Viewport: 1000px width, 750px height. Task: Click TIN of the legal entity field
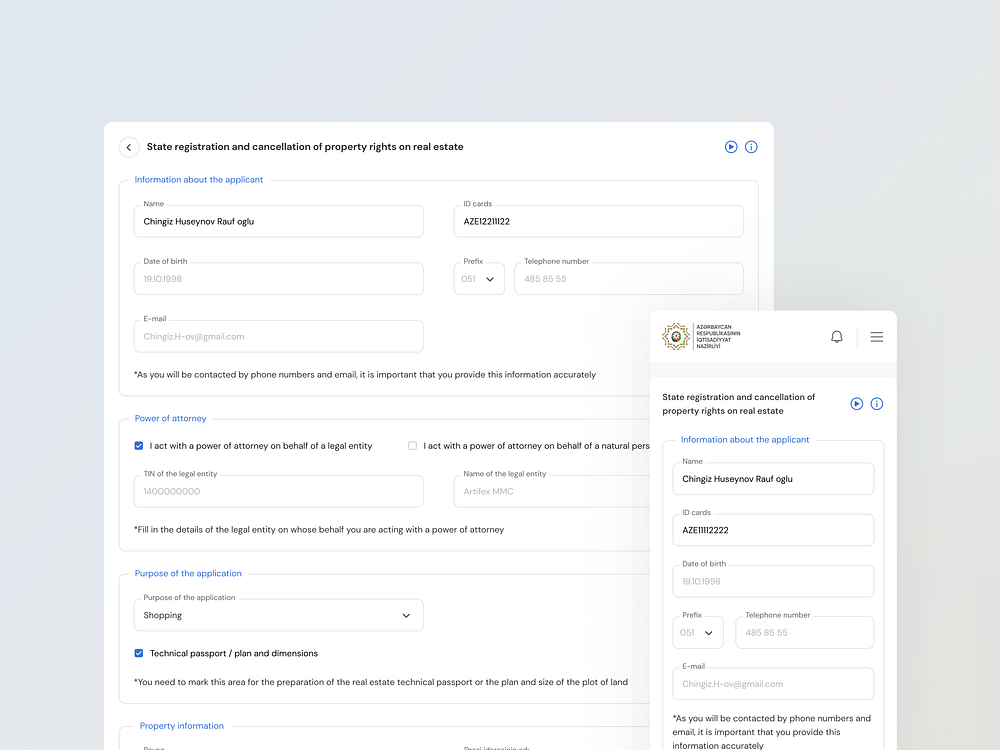pos(278,492)
